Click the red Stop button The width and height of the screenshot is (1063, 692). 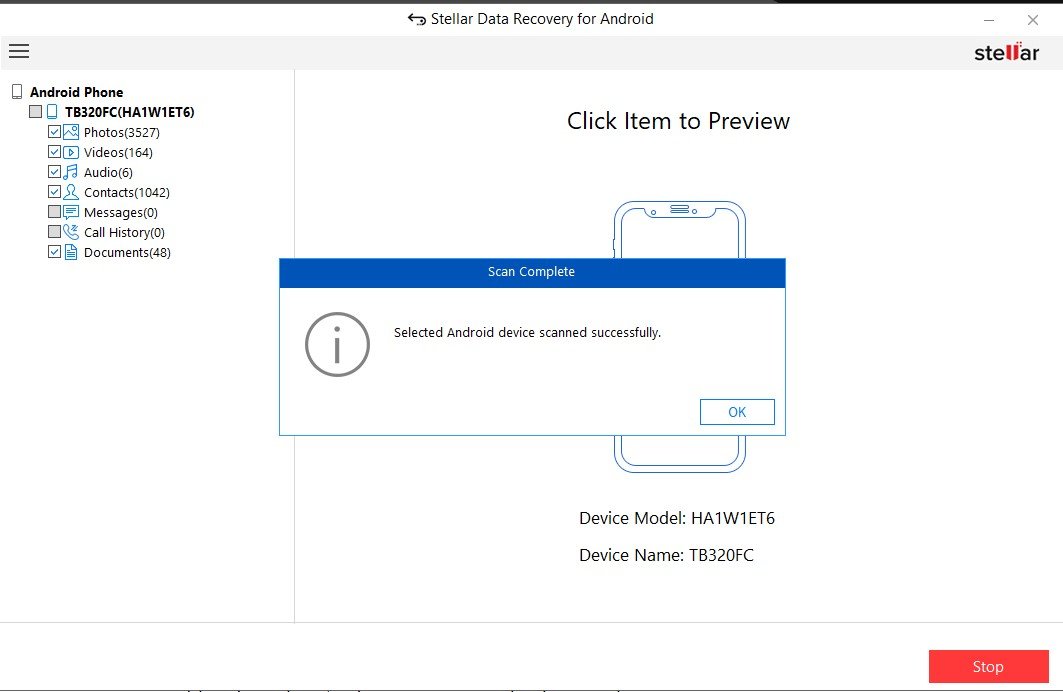(988, 666)
